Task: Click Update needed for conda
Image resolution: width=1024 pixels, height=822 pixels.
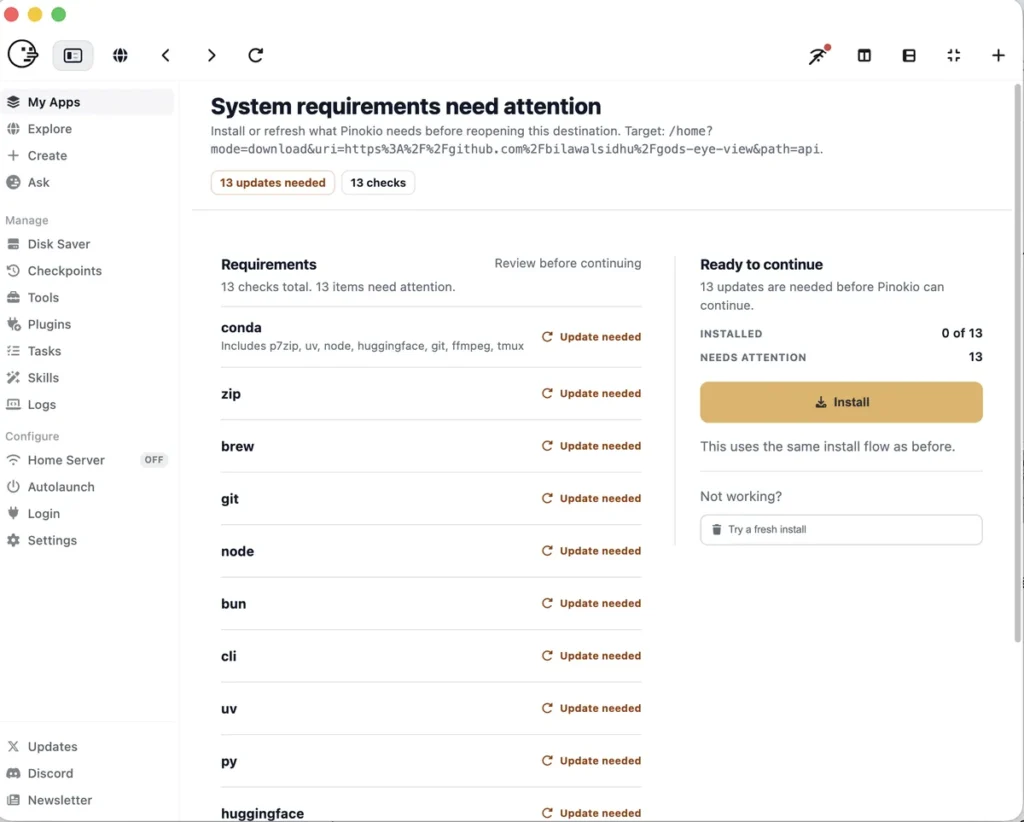Action: click(x=591, y=337)
